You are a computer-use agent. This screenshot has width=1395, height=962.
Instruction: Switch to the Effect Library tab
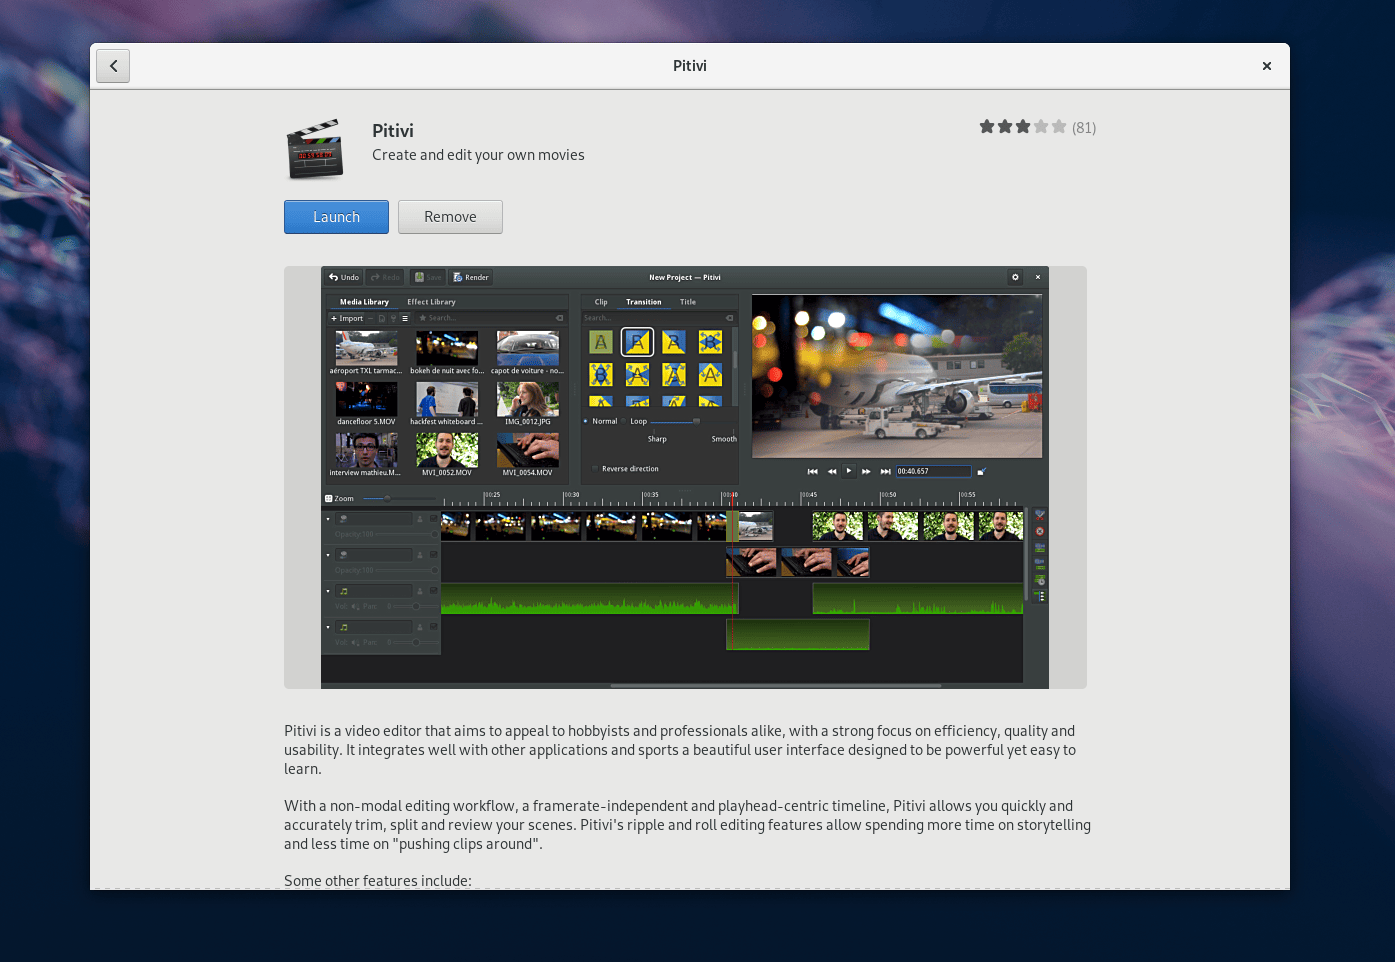[x=431, y=302]
